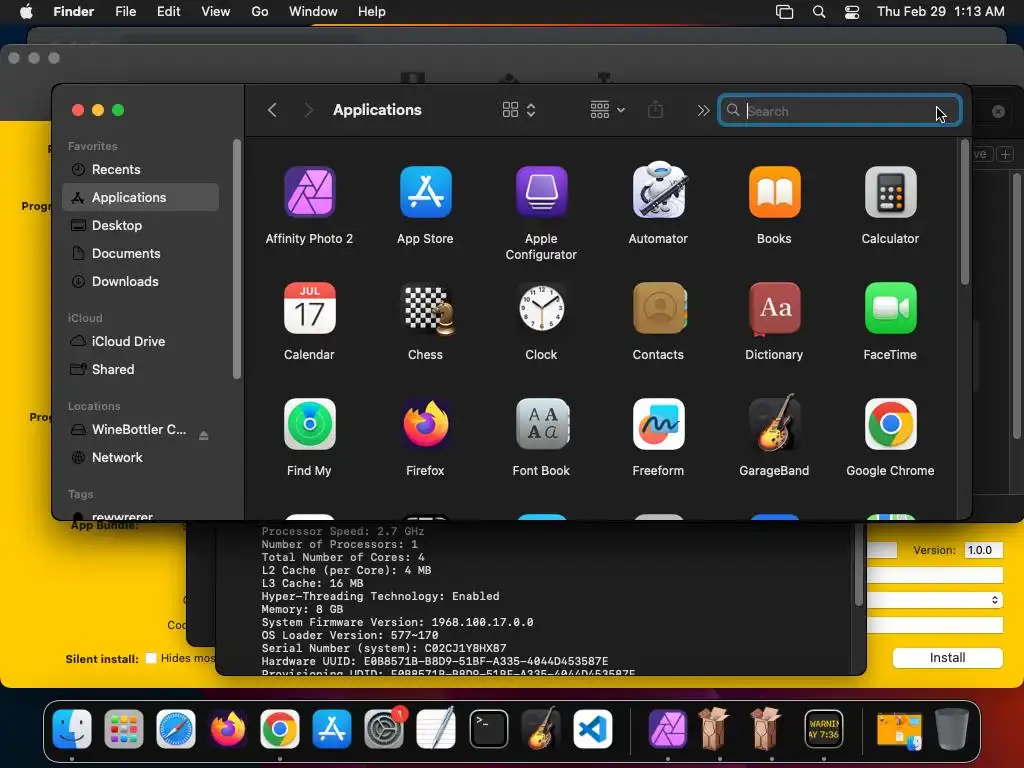Open Trash from the Dock
This screenshot has height=768, width=1024.
[952, 729]
